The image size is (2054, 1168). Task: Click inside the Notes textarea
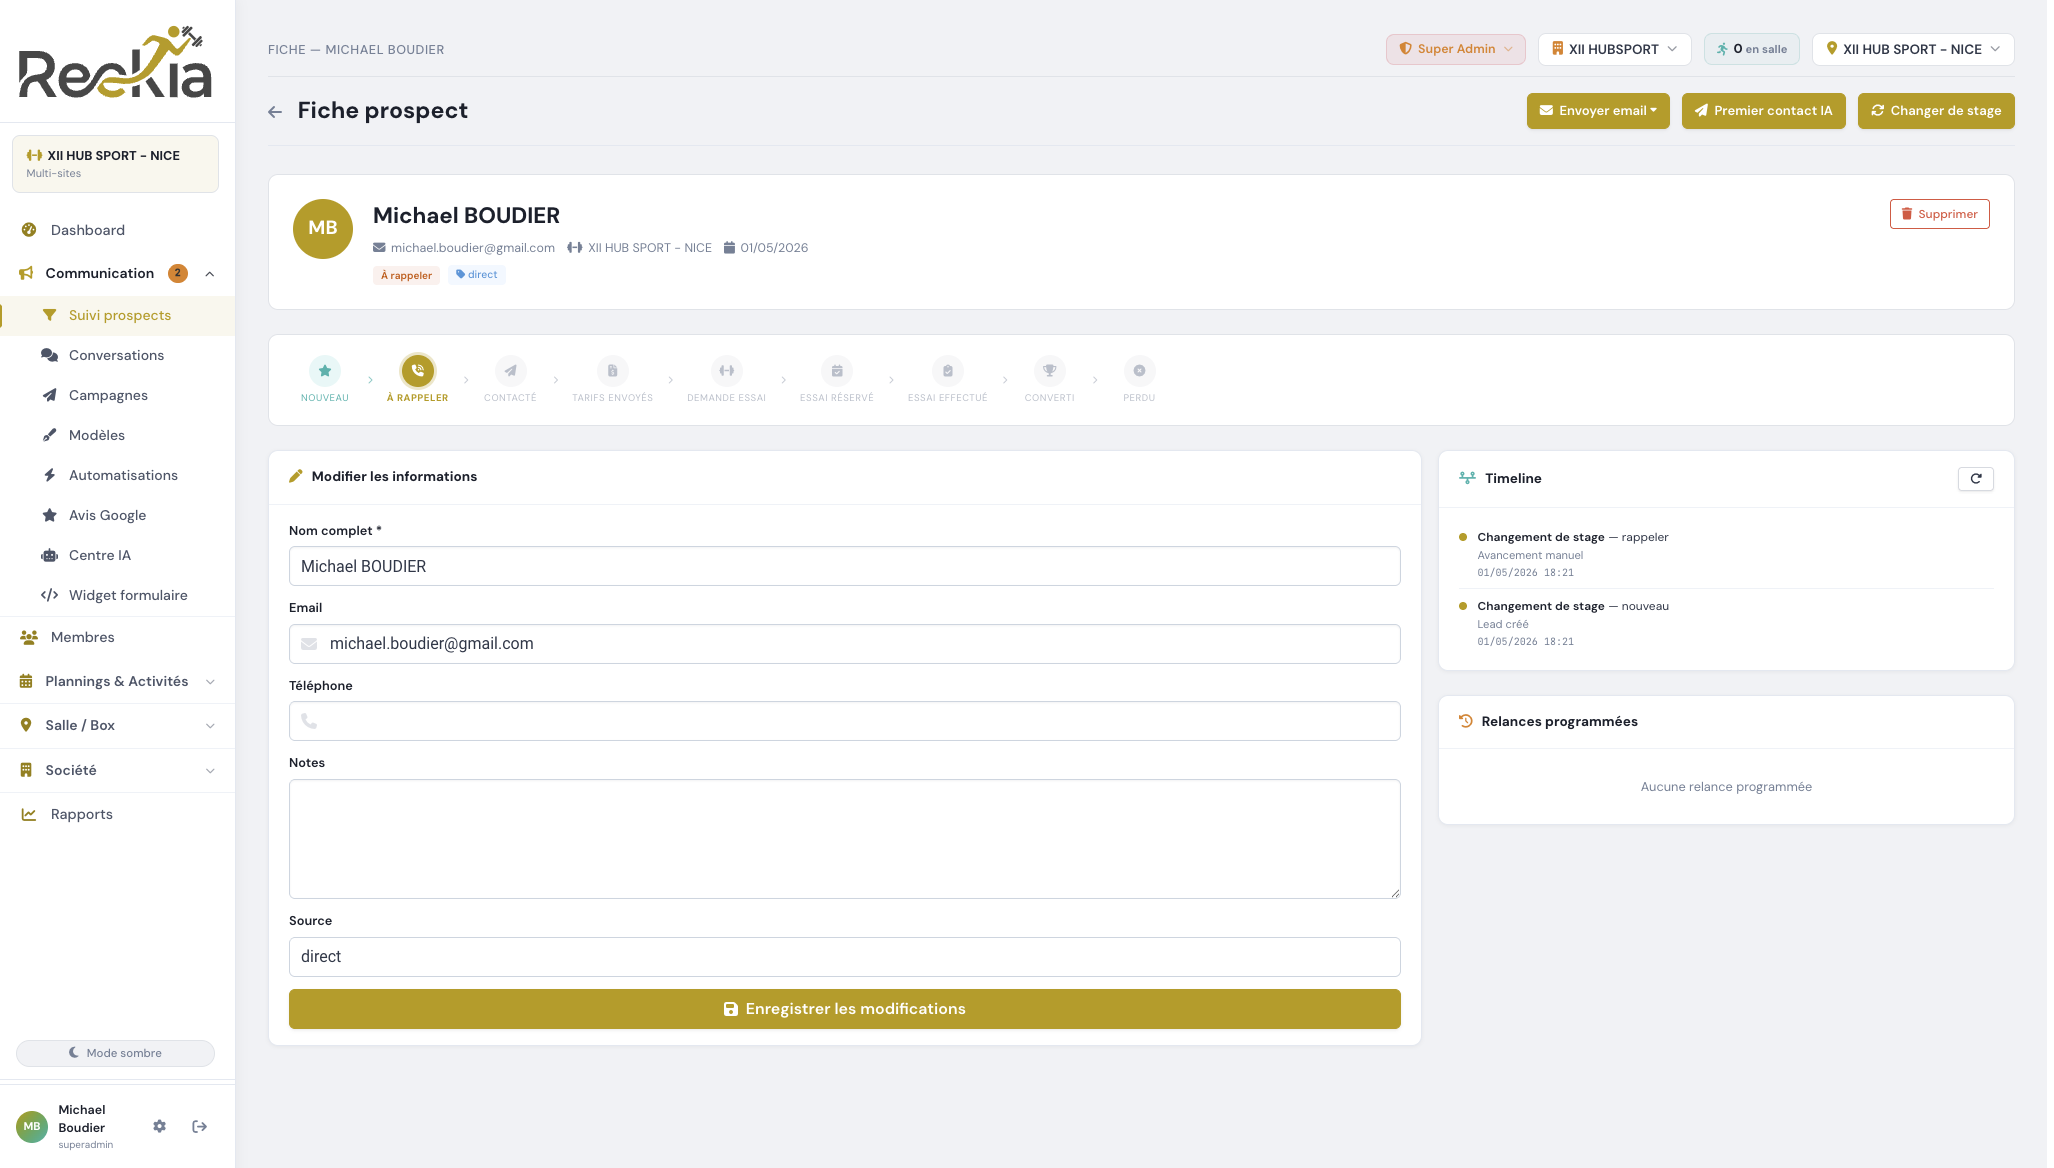844,839
